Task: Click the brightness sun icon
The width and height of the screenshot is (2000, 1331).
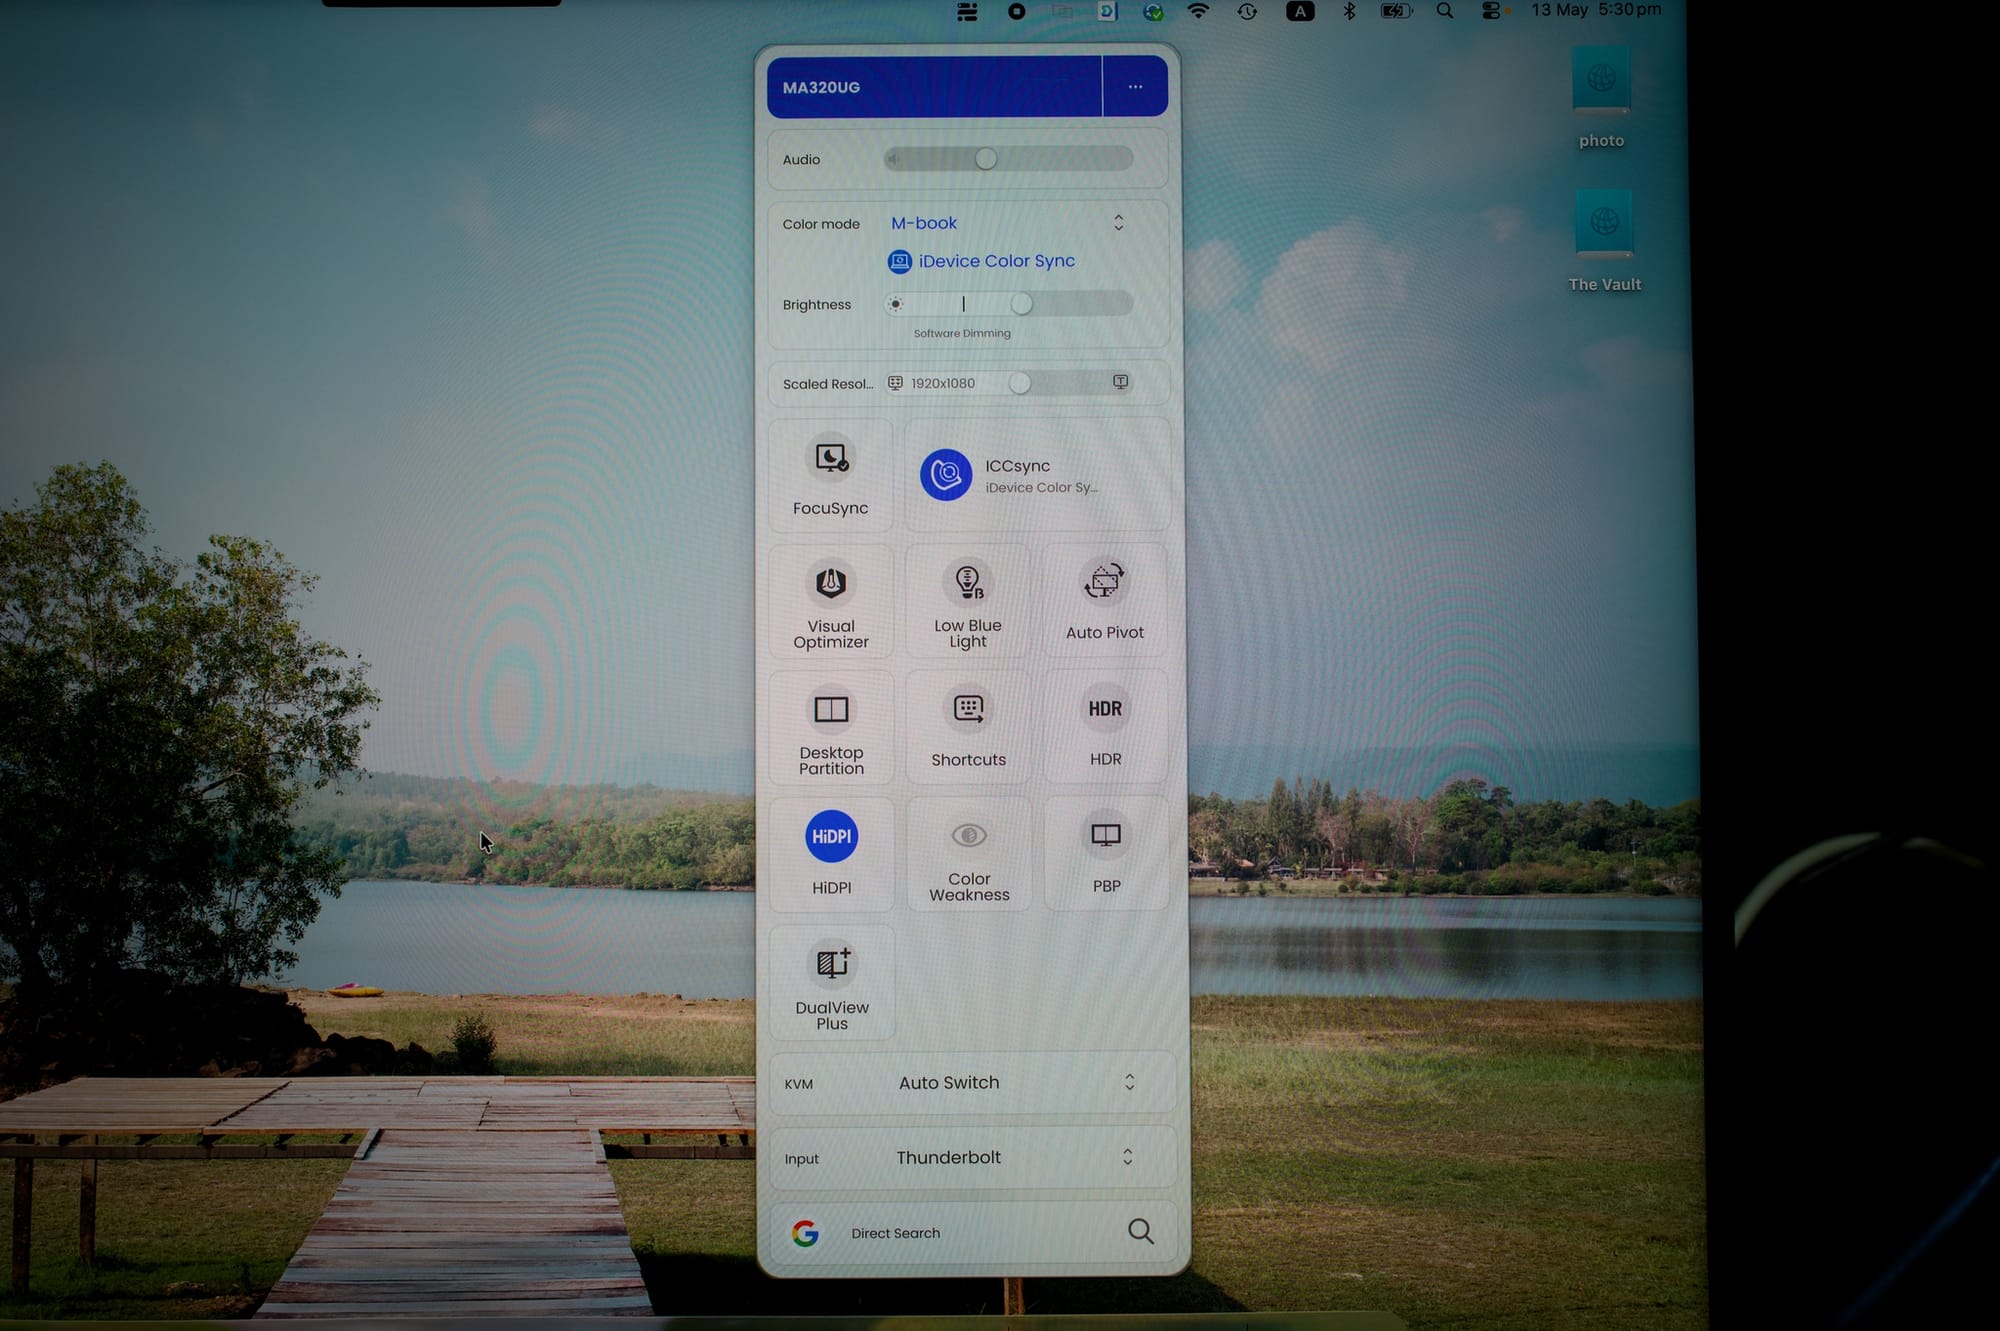Action: click(896, 304)
